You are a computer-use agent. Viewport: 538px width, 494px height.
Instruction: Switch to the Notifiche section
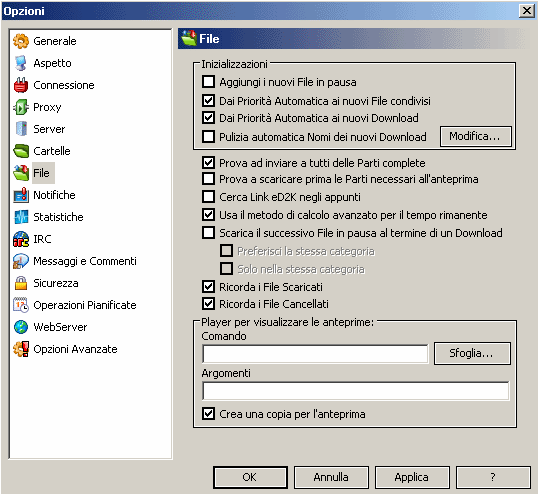coord(54,195)
